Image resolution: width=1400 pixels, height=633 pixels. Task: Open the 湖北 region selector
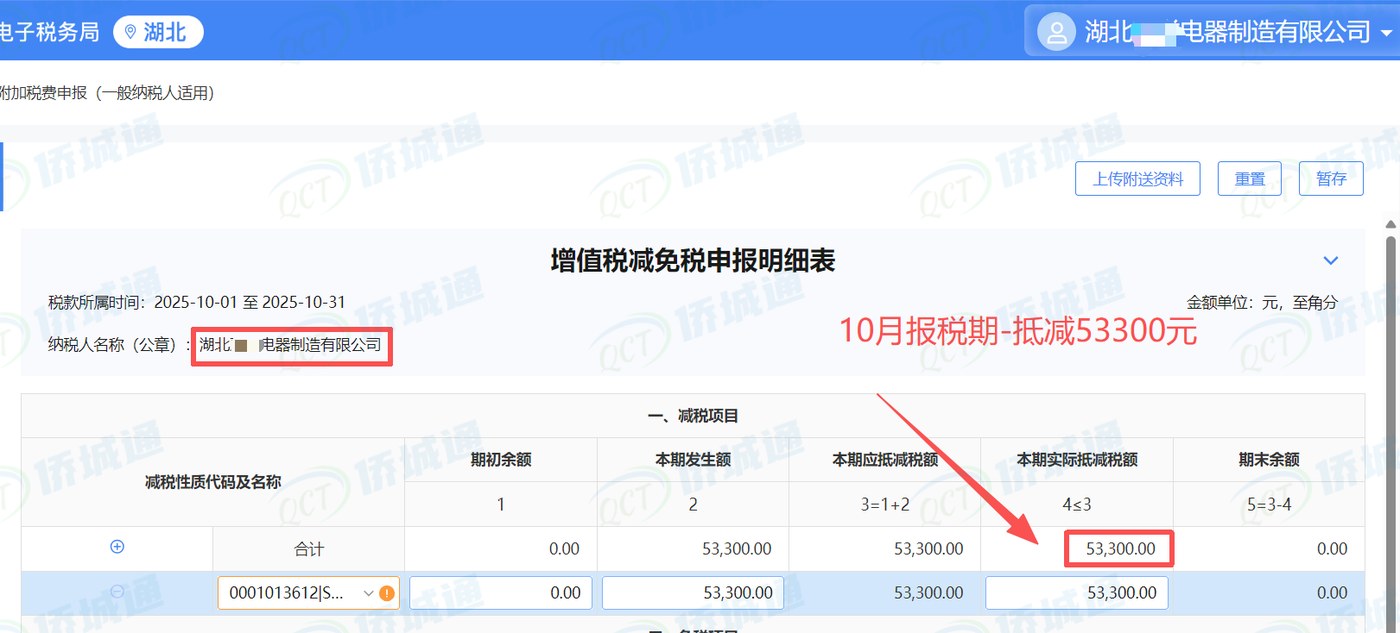click(x=158, y=32)
